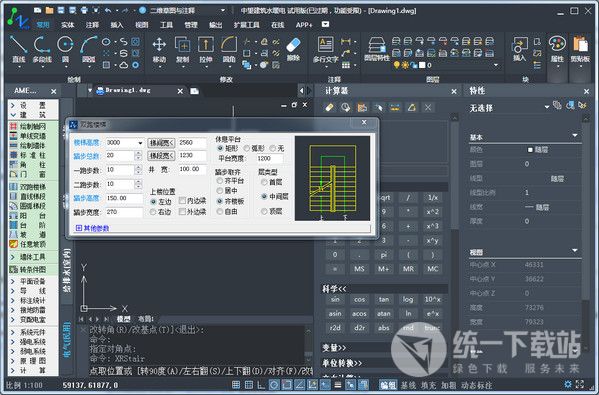Select the 直线 line tool
This screenshot has width=599, height=395.
click(x=18, y=49)
